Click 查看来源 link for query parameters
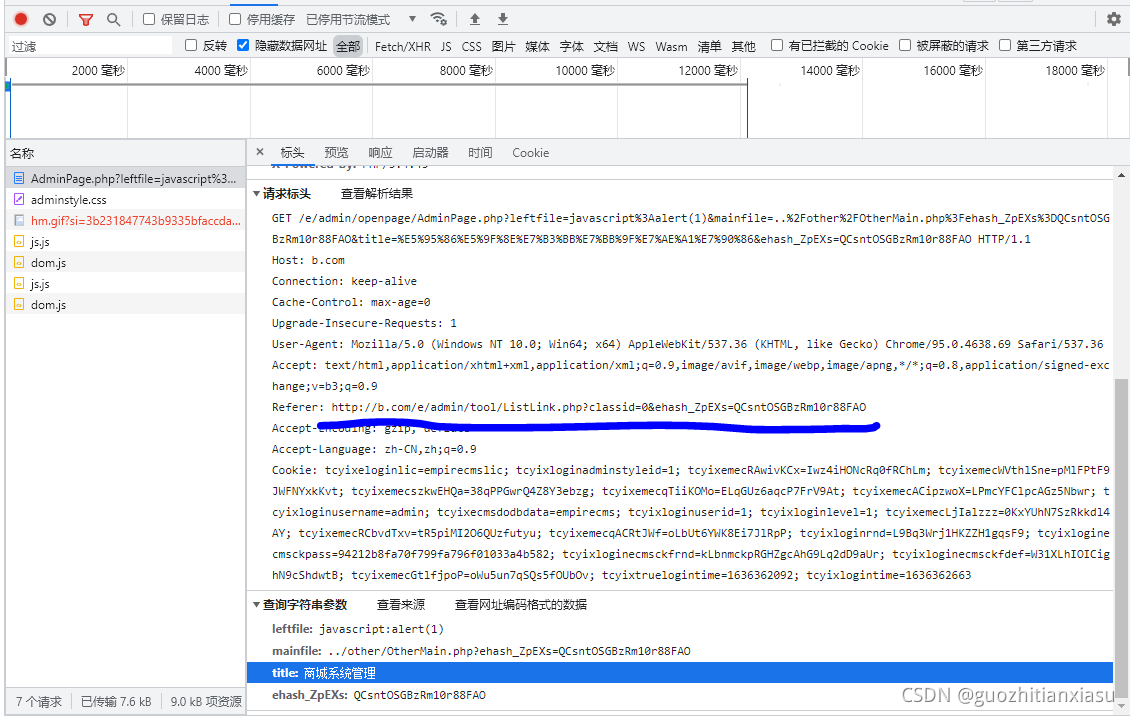Screen dimensions: 1130x716 (x=401, y=604)
